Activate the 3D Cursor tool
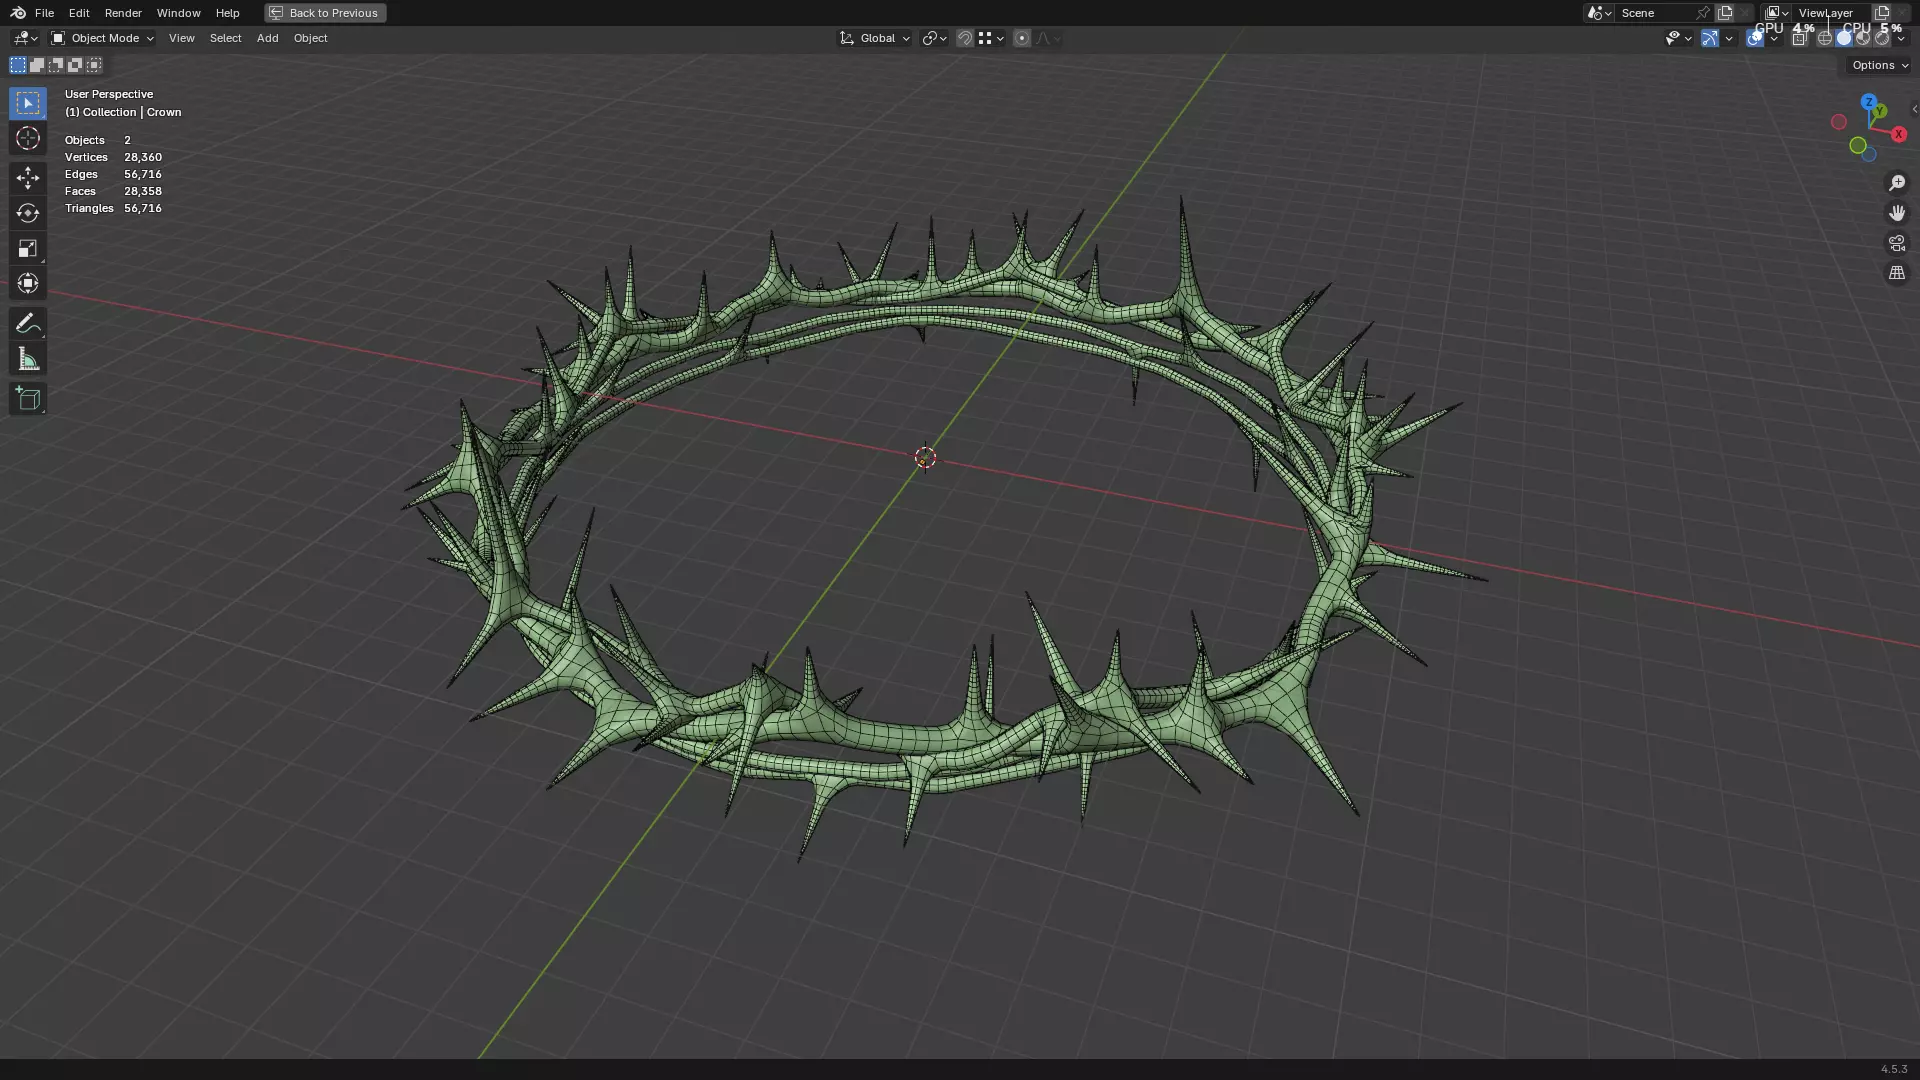 point(28,138)
